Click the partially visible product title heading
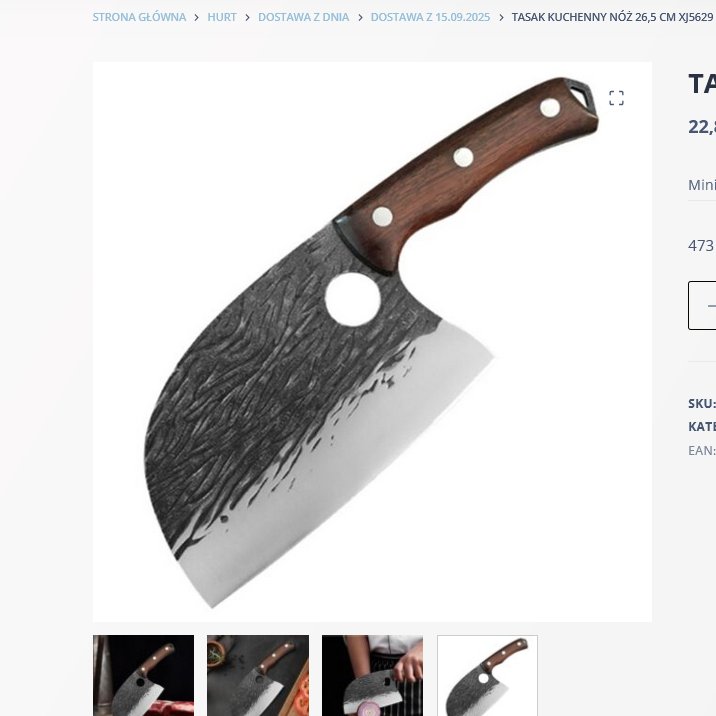 point(702,84)
